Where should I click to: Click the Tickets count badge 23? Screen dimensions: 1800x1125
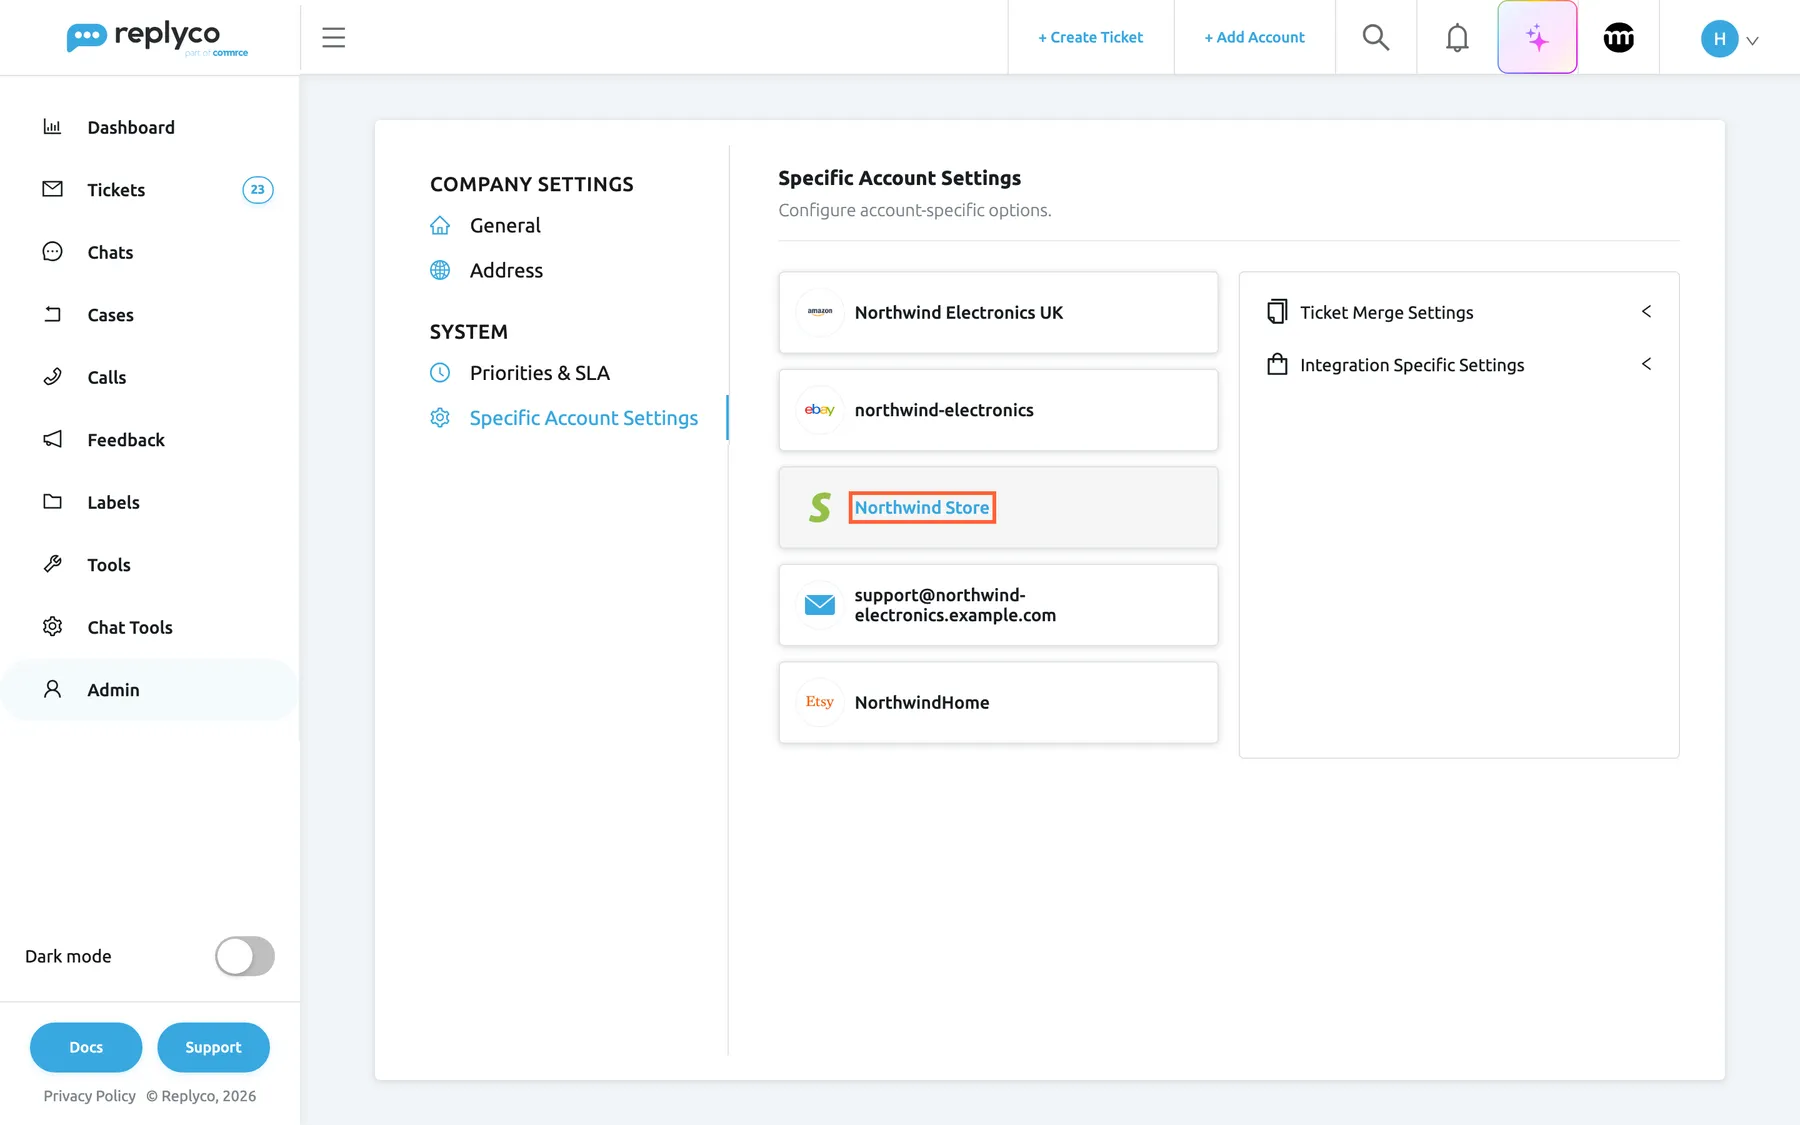coord(257,190)
